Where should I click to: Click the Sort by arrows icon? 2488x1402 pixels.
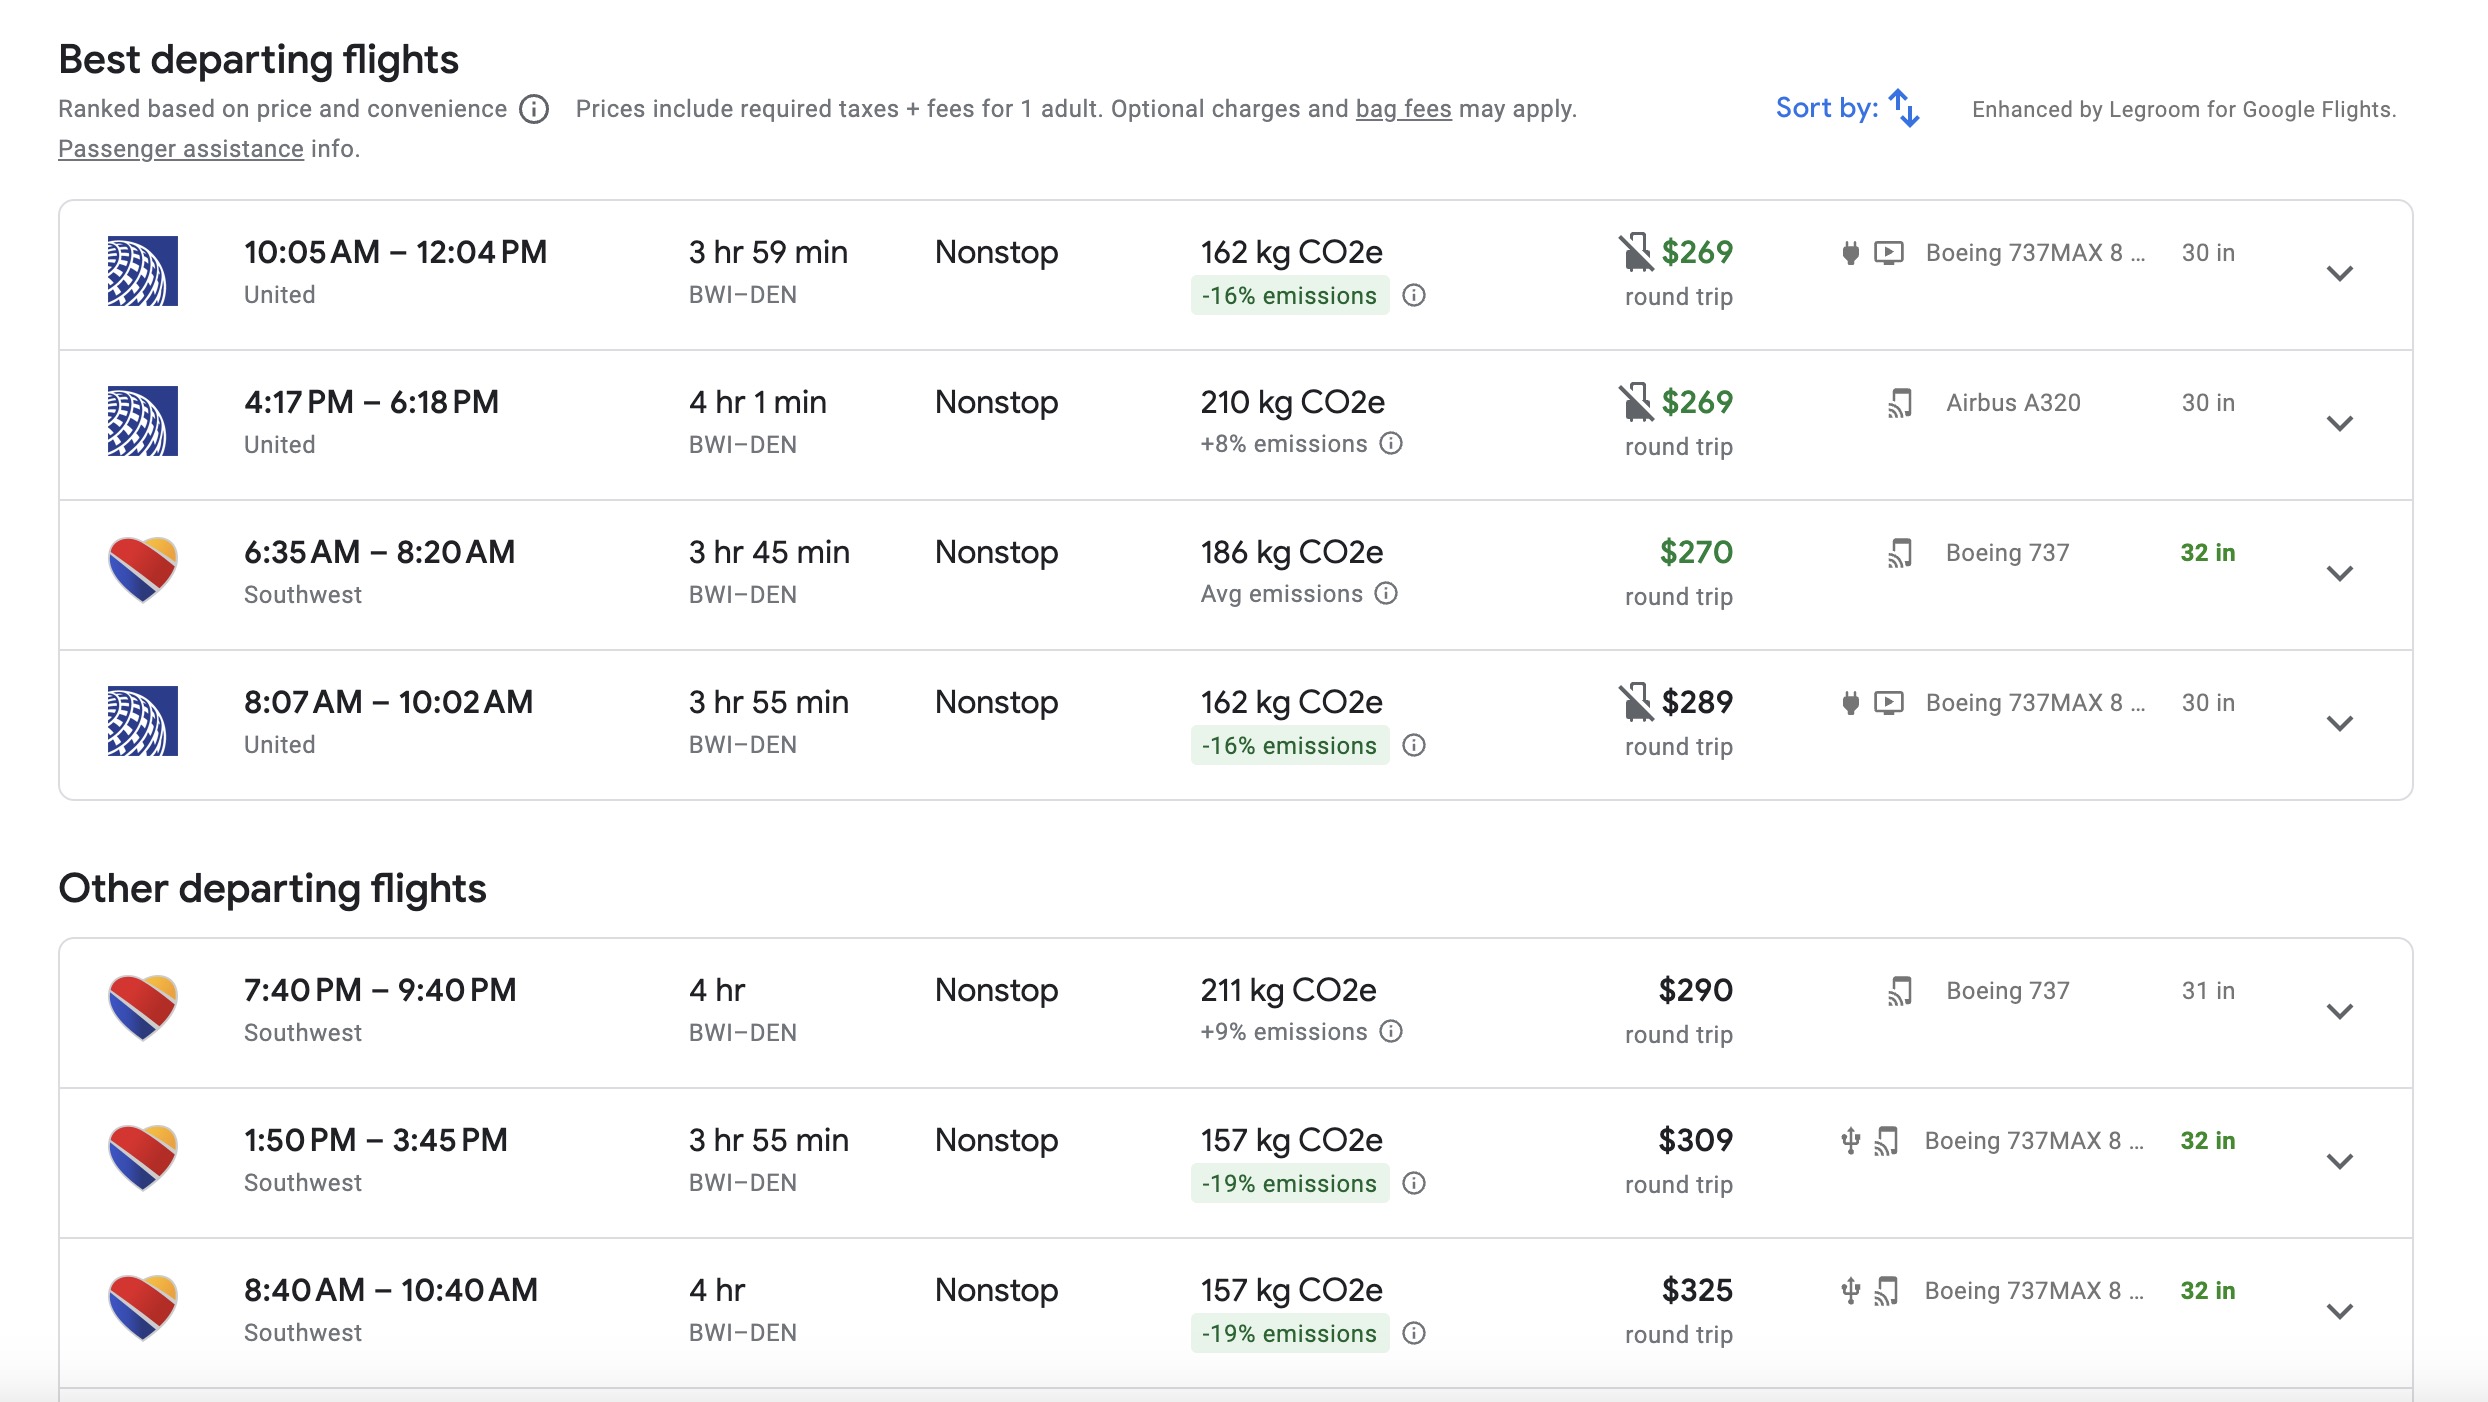coord(1903,107)
